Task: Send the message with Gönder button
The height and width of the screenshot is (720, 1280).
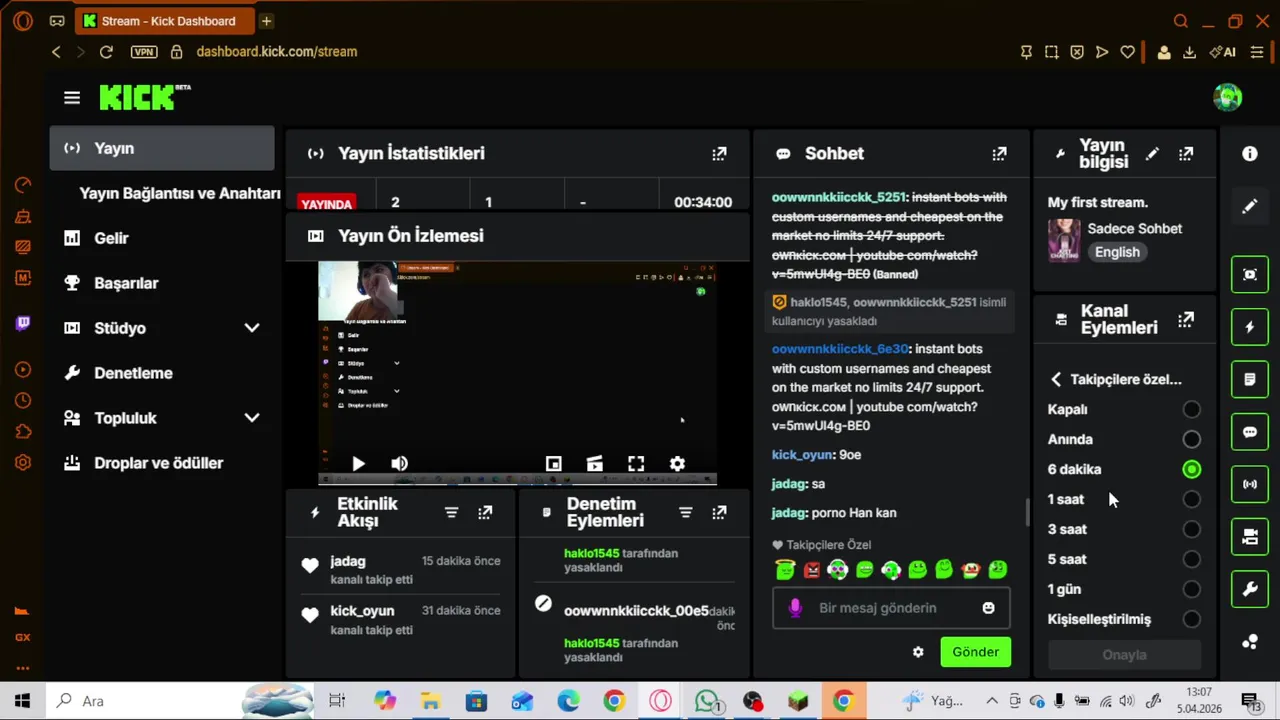Action: [x=975, y=652]
